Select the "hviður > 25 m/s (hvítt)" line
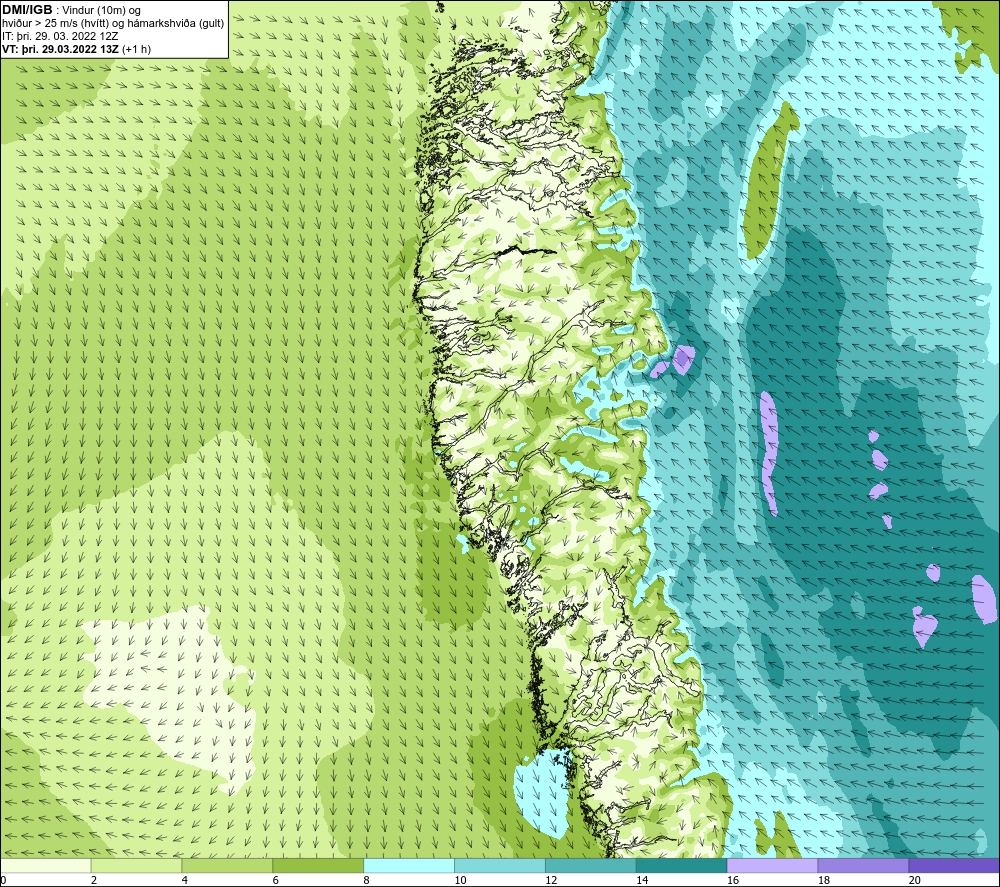The image size is (1000, 887). pos(57,24)
